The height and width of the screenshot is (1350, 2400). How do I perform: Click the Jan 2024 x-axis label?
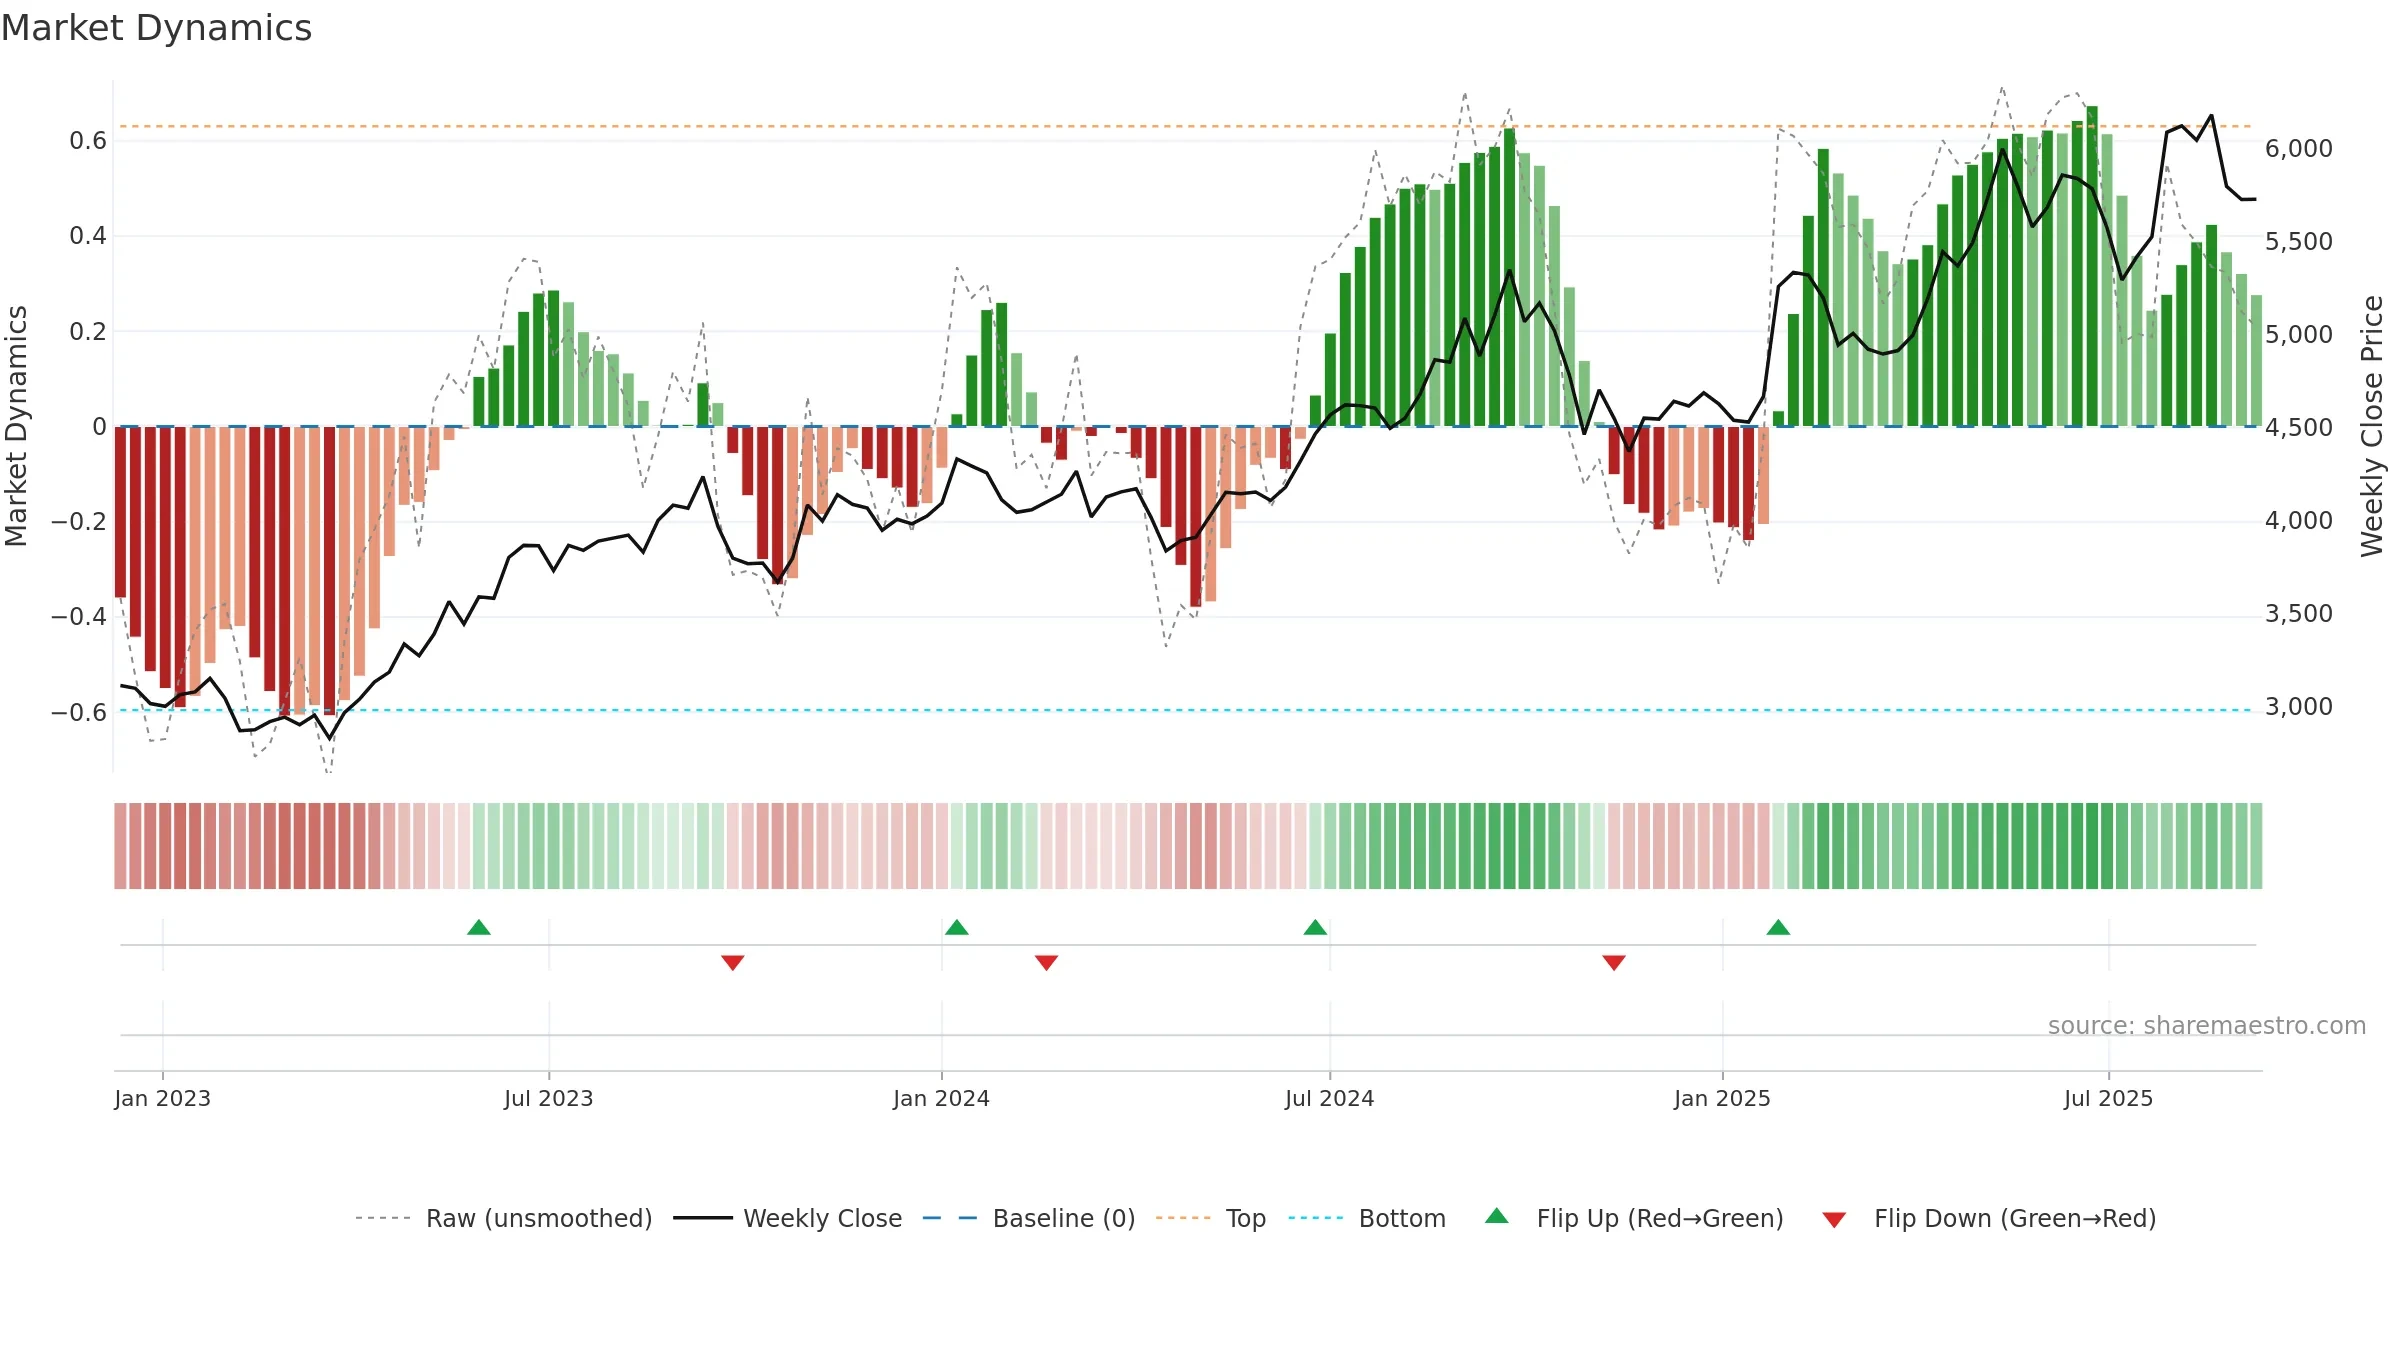pos(942,1099)
